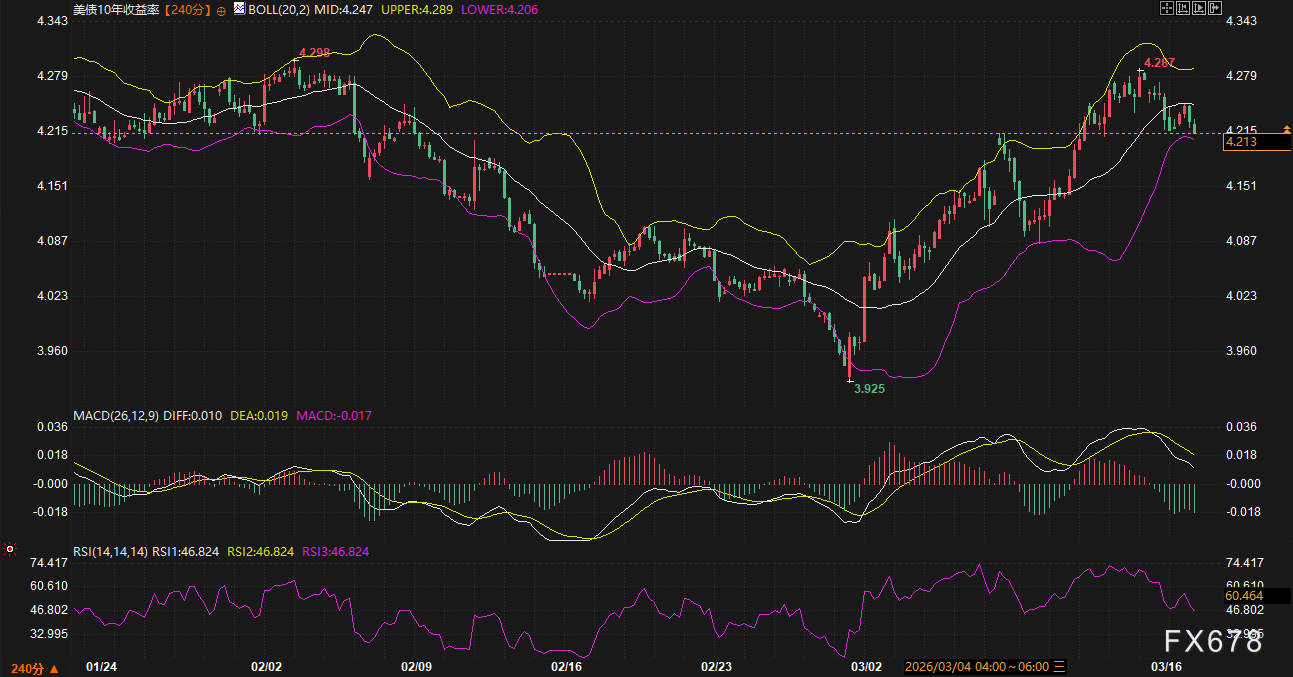Open the 240分 timeframe selector at bottom left

coord(34,667)
